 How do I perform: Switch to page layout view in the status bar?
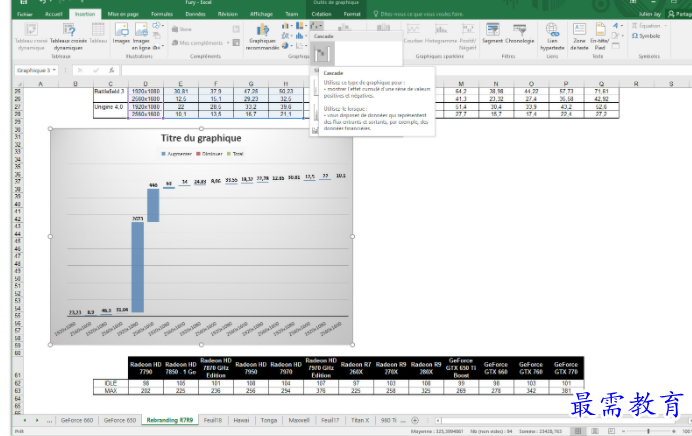click(594, 431)
